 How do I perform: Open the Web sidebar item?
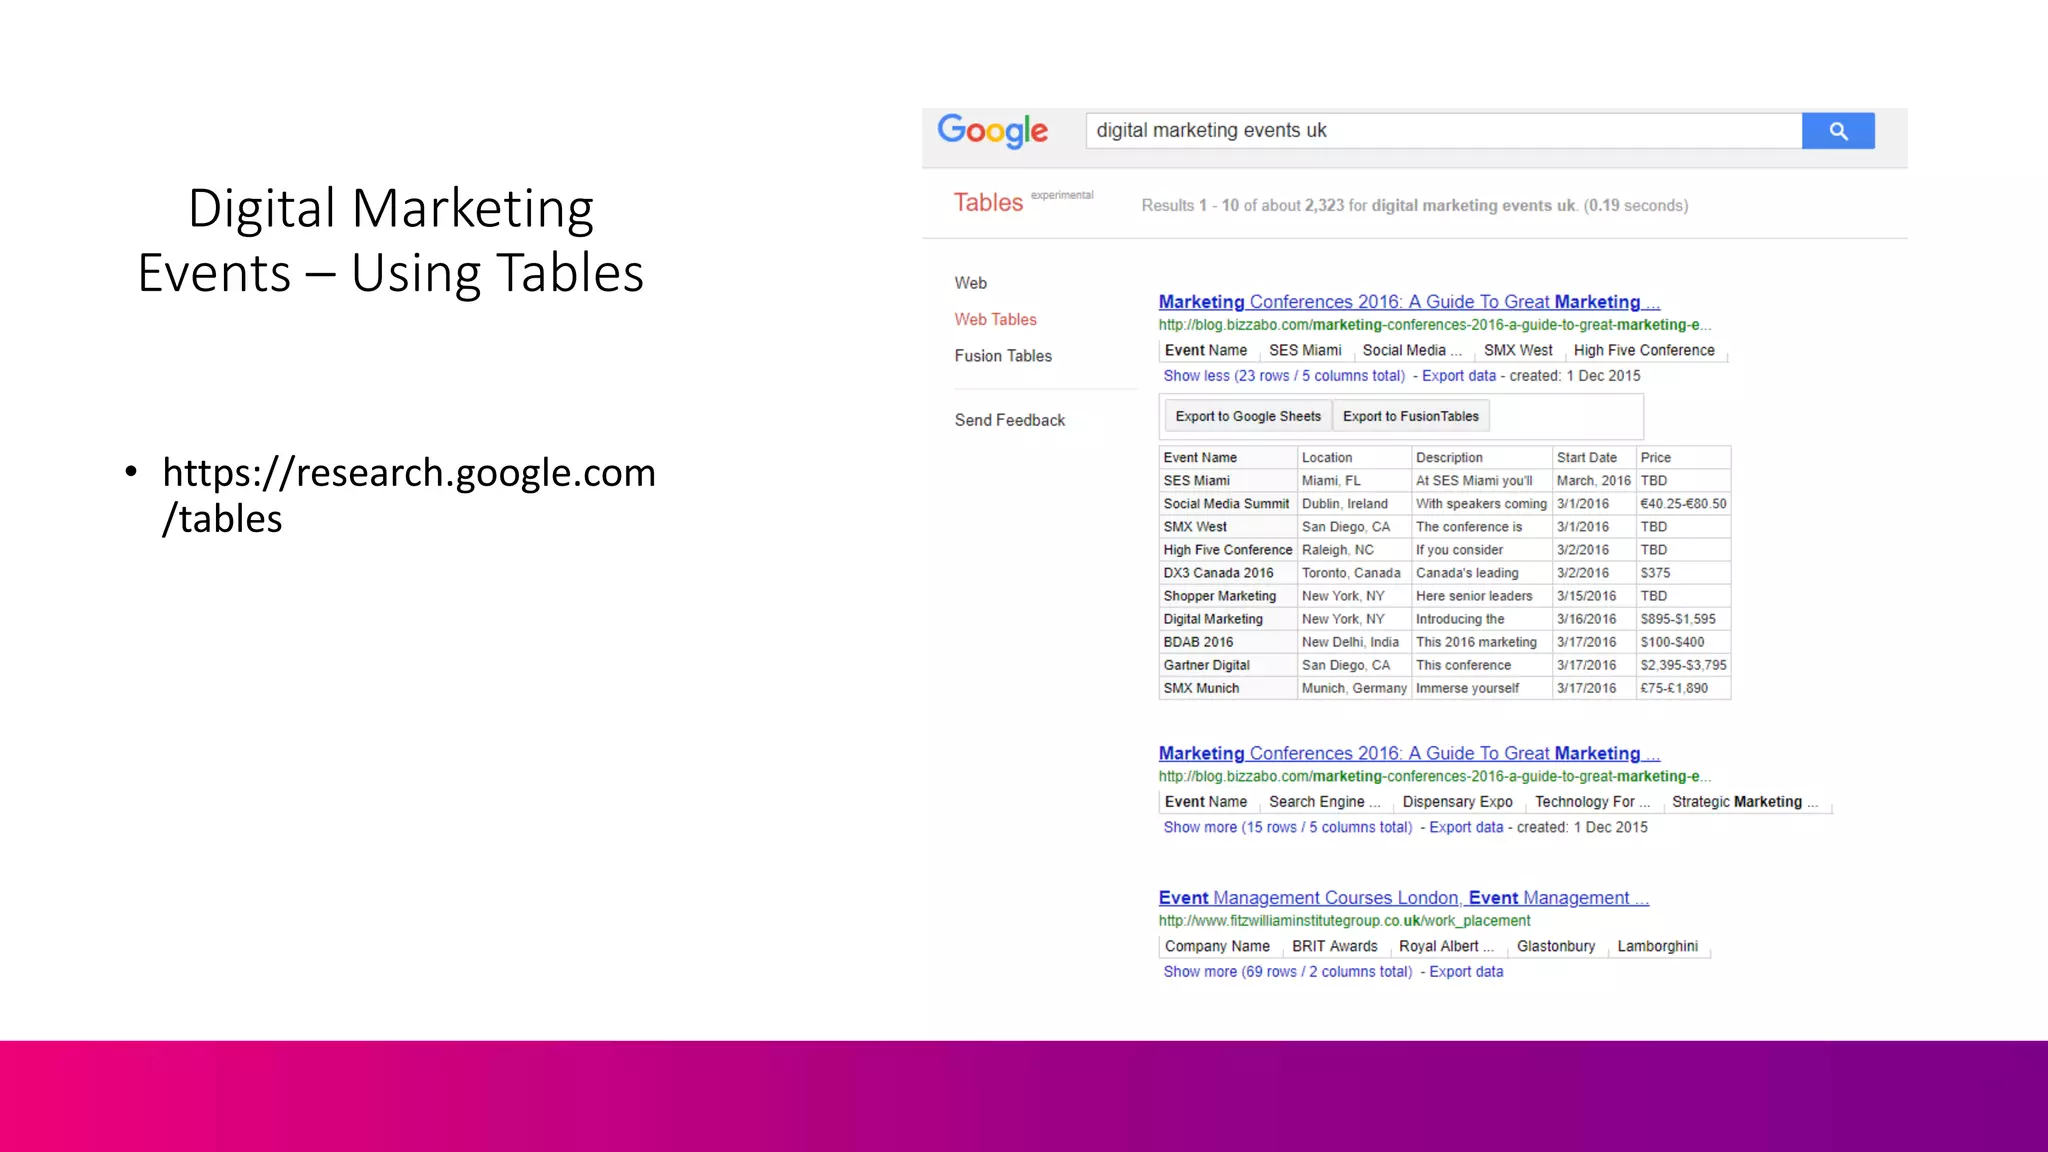(x=970, y=283)
